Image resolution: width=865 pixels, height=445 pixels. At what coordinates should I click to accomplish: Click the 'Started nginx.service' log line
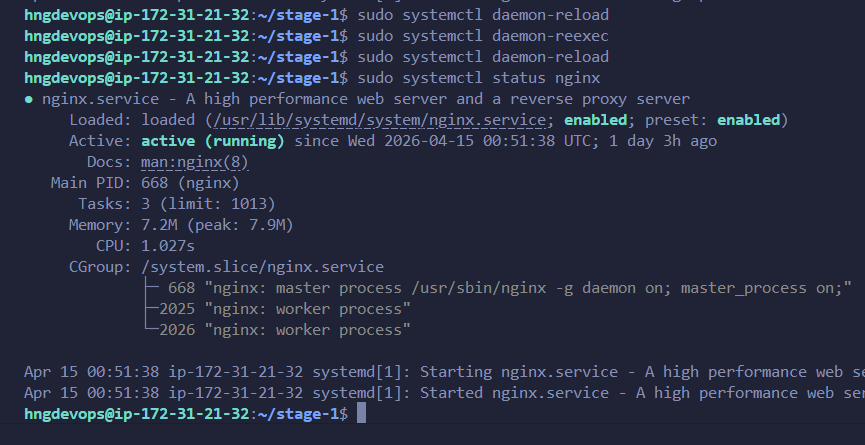pyautogui.click(x=445, y=393)
